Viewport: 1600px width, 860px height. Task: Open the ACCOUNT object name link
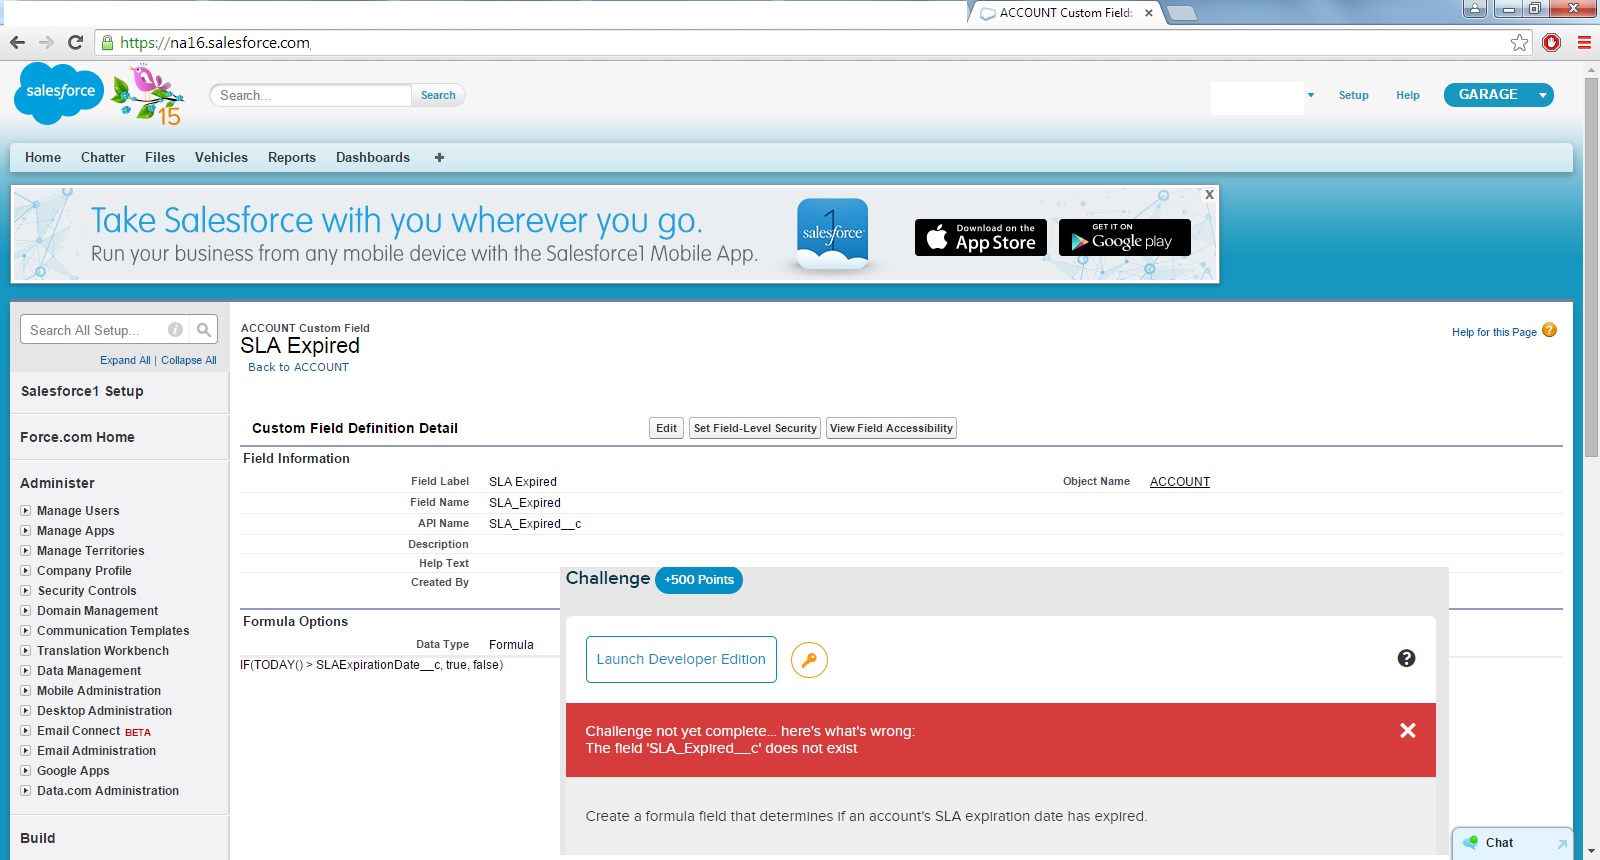[1180, 482]
